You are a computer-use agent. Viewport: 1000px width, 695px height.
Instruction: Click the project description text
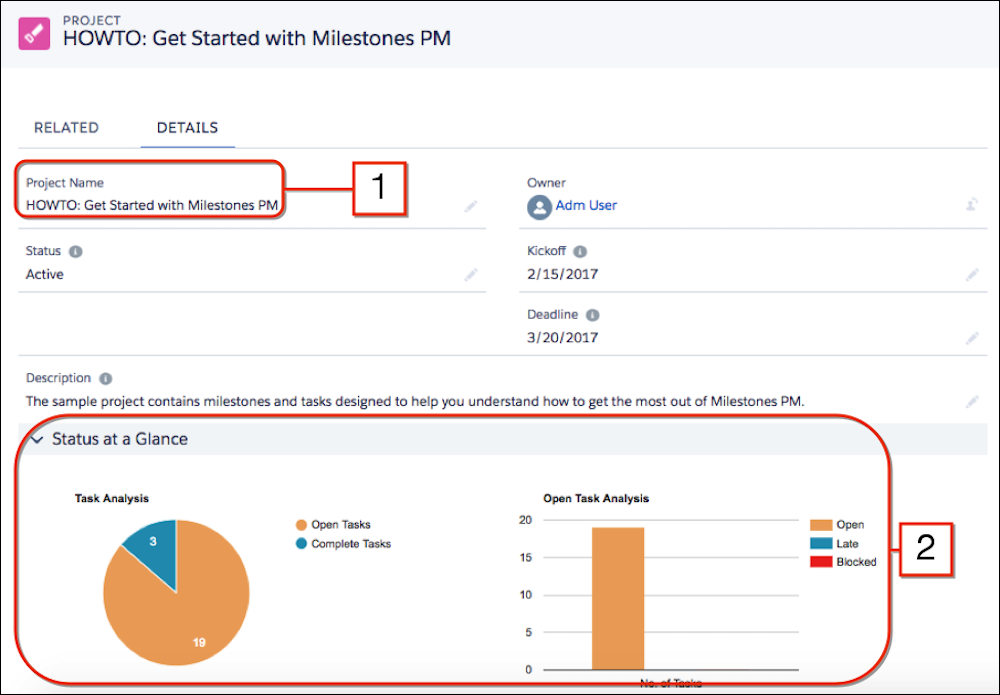(x=415, y=401)
